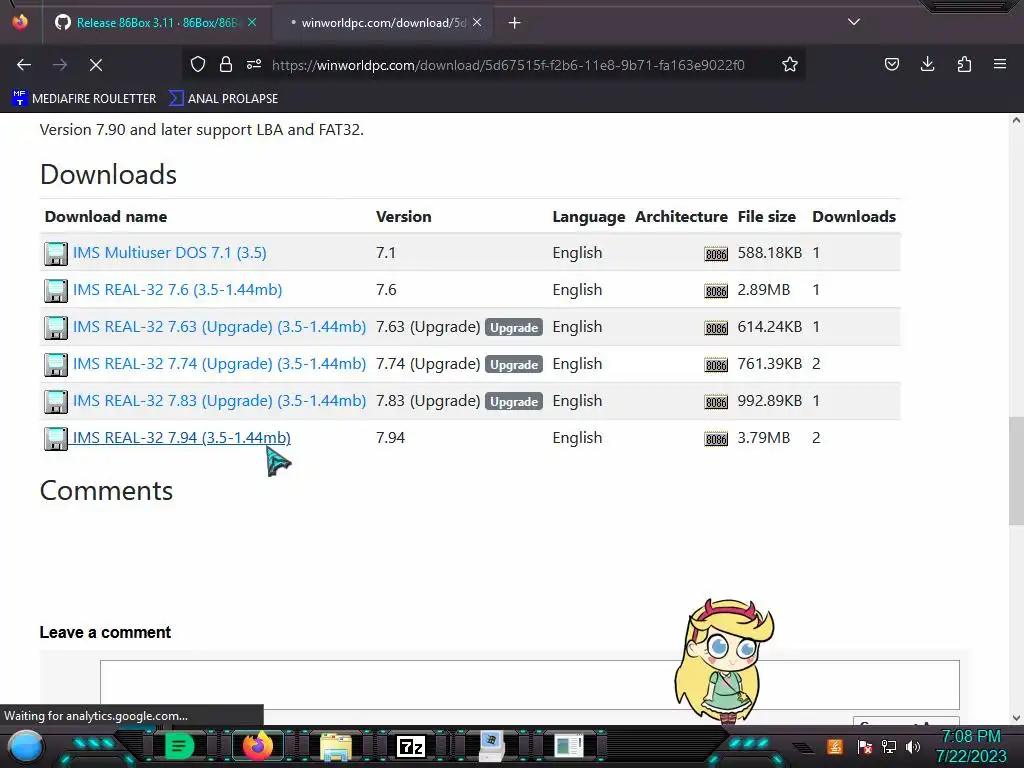
Task: Click the File size column header
Action: click(x=767, y=217)
